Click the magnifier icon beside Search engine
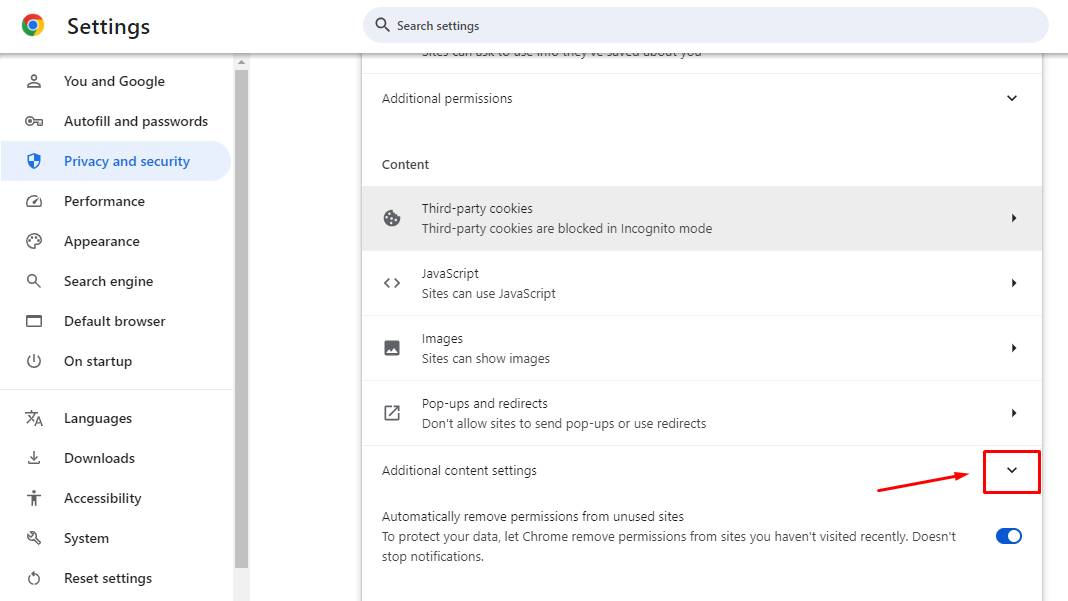 [33, 281]
